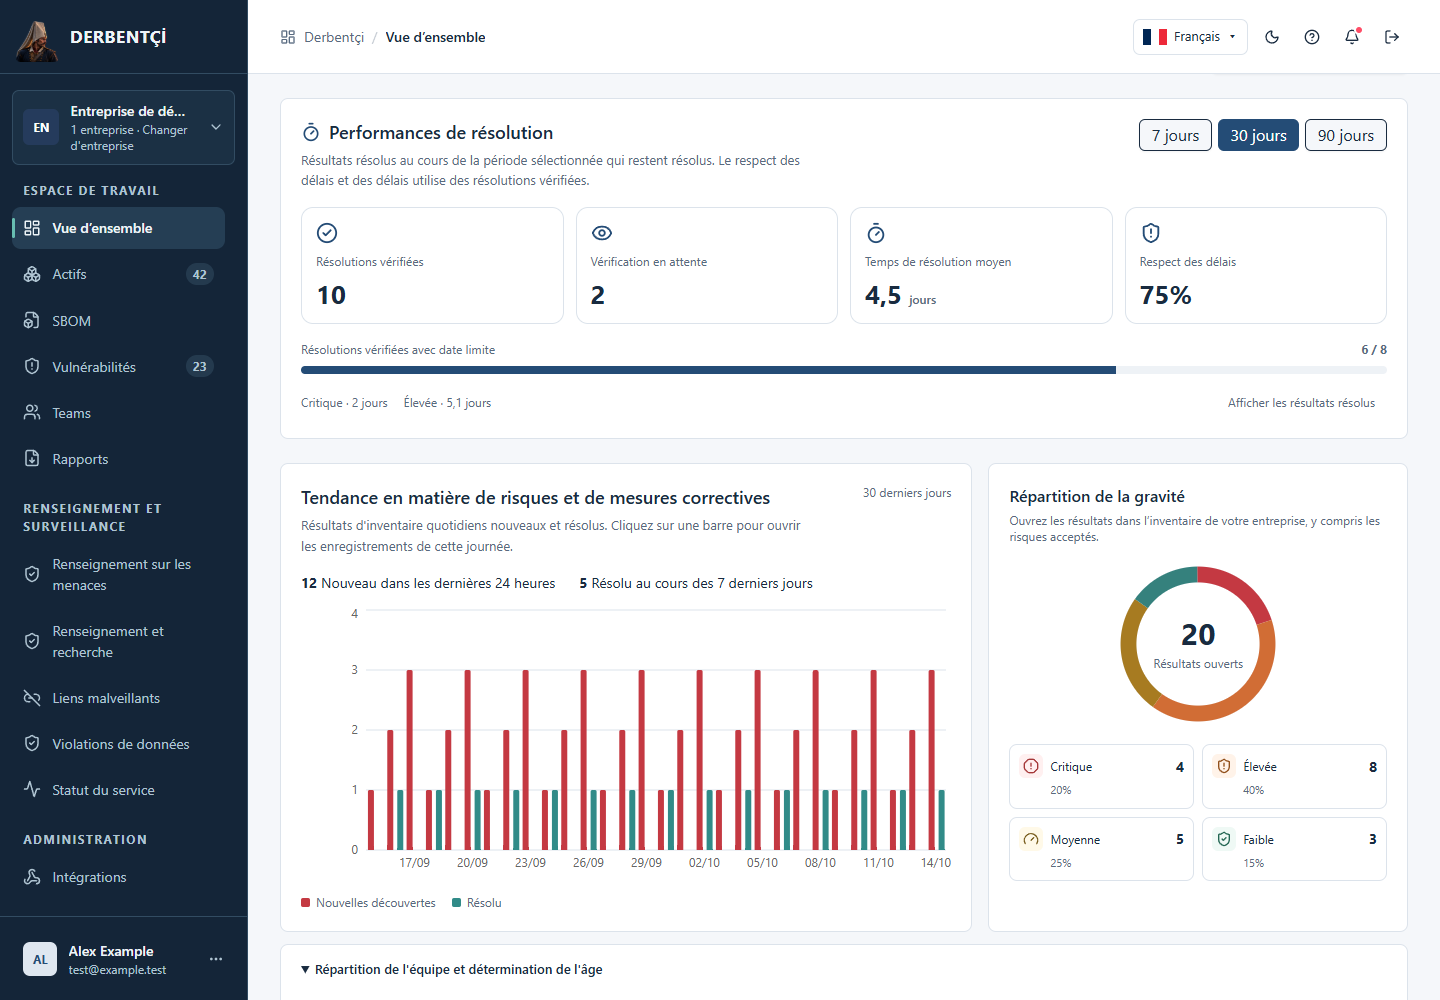The image size is (1440, 1000).
Task: Click the deadline resolutions progress bar
Action: (844, 370)
